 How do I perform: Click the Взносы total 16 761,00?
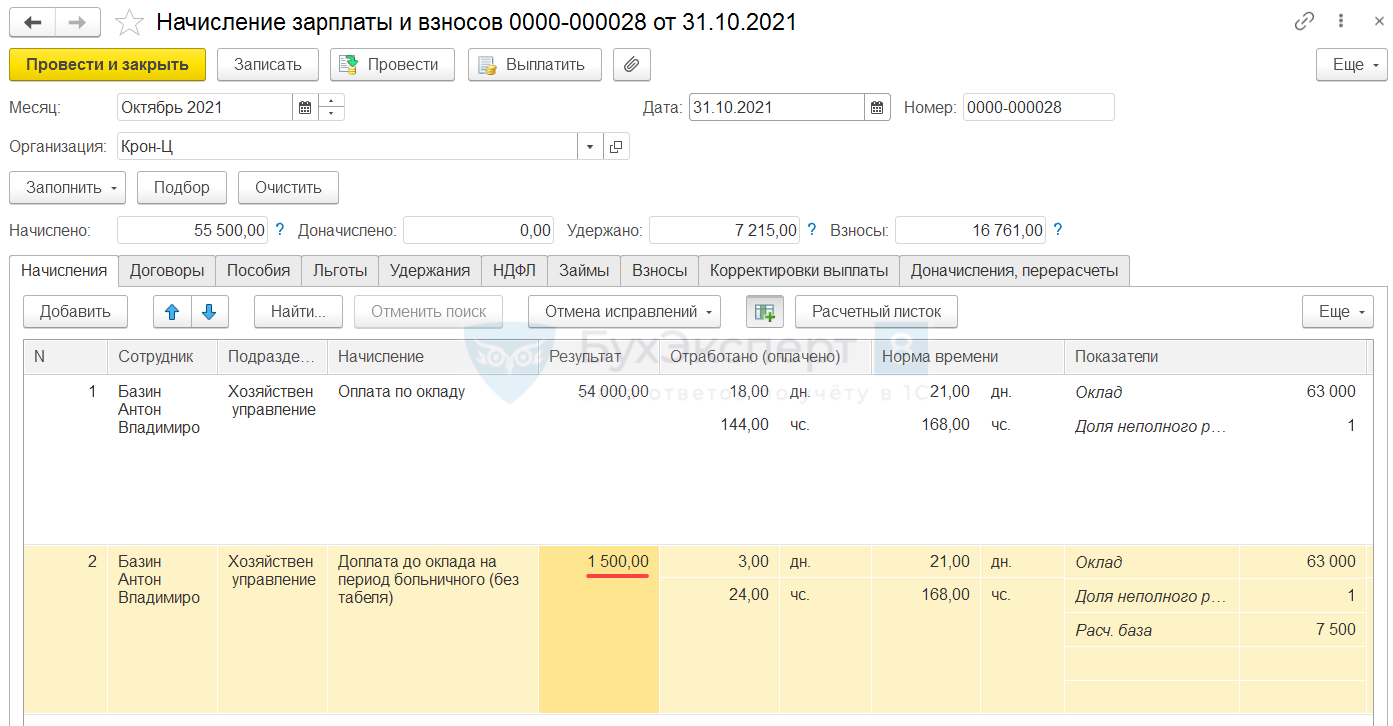[971, 231]
